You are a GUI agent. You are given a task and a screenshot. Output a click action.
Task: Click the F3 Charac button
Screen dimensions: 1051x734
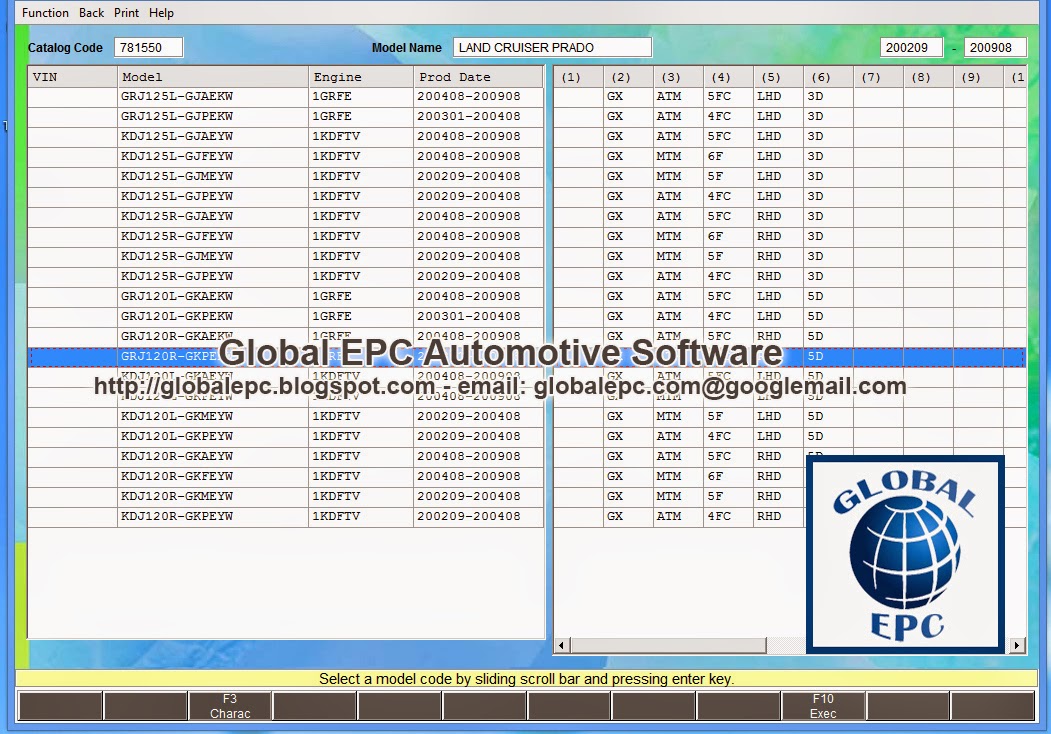pyautogui.click(x=230, y=706)
